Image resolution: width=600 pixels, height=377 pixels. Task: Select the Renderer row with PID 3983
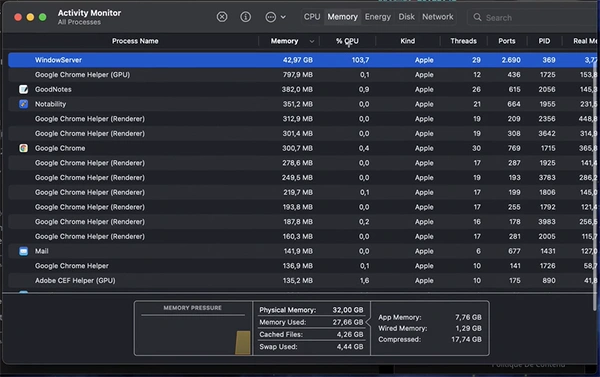(x=302, y=222)
